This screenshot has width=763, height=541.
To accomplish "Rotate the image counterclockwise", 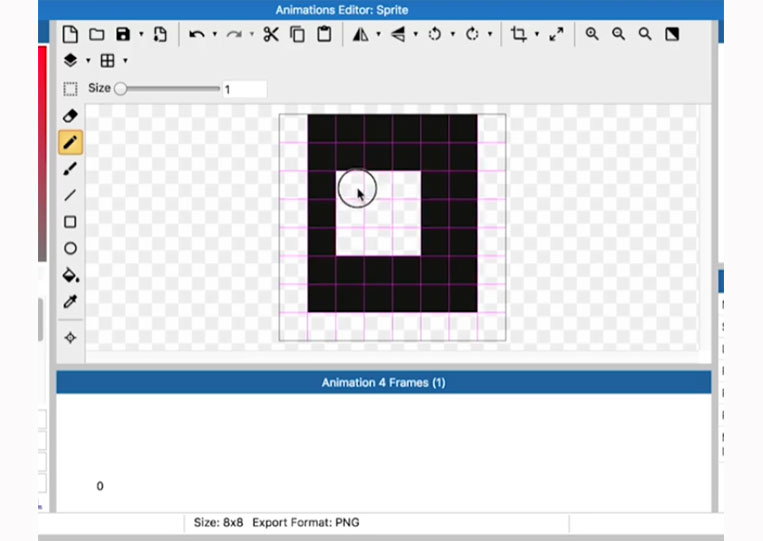I will pos(435,34).
